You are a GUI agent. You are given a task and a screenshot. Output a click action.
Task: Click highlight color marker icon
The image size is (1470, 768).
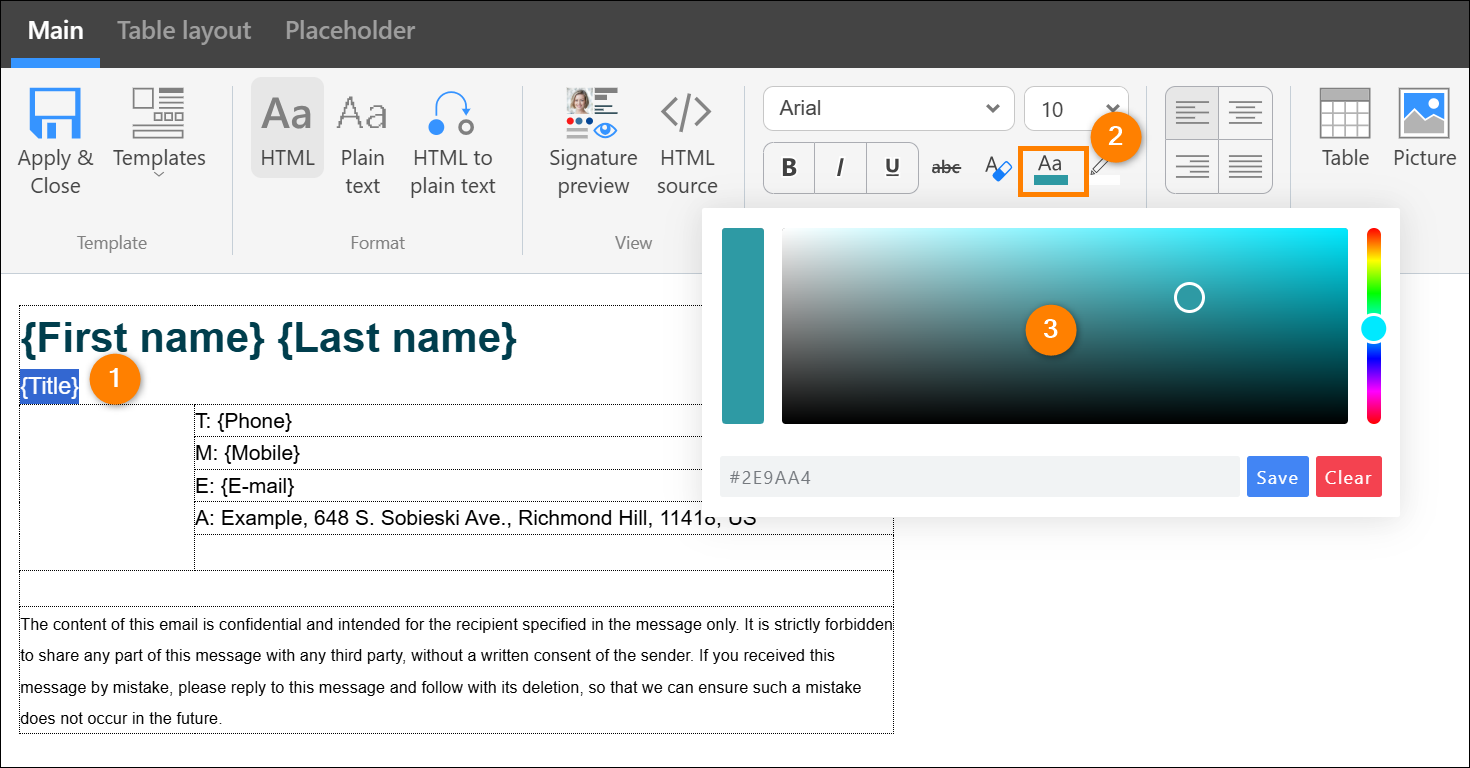click(1102, 170)
